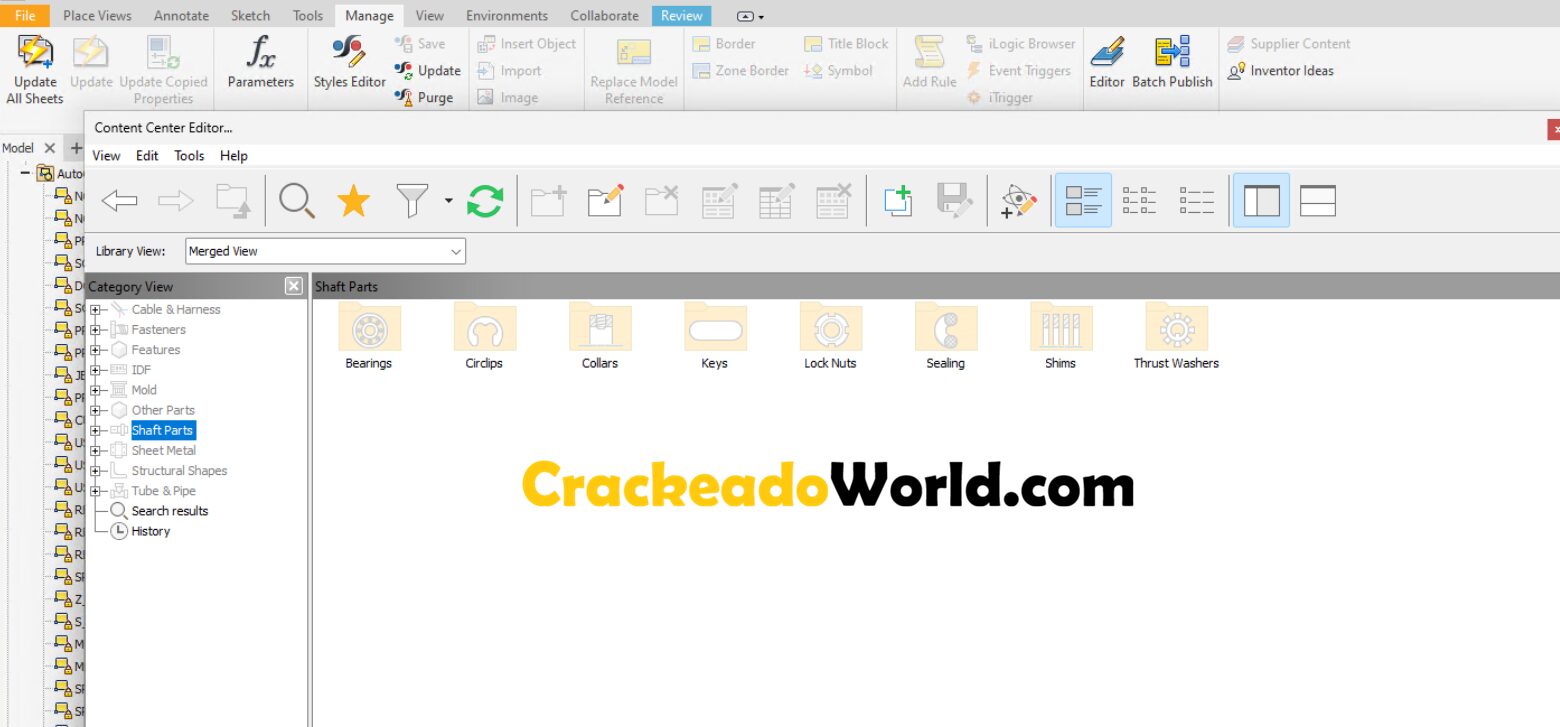Select History in the category tree

pyautogui.click(x=151, y=531)
